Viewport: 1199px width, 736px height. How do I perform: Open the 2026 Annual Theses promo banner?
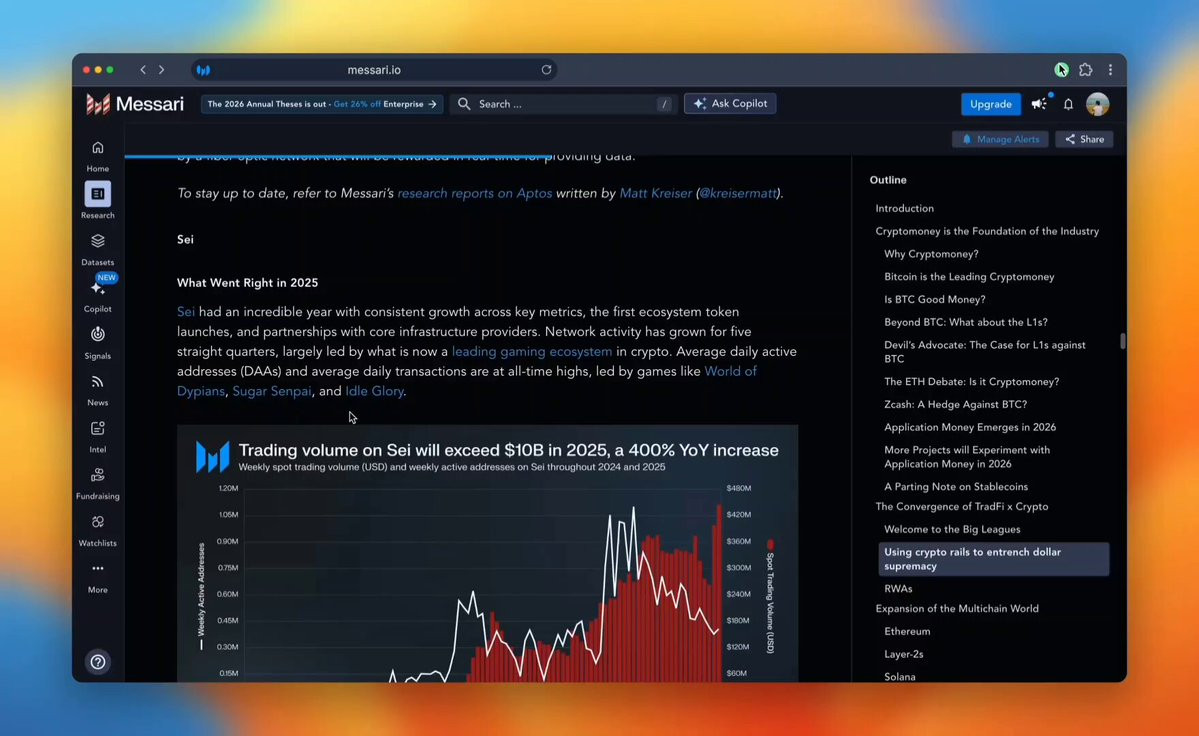(322, 104)
